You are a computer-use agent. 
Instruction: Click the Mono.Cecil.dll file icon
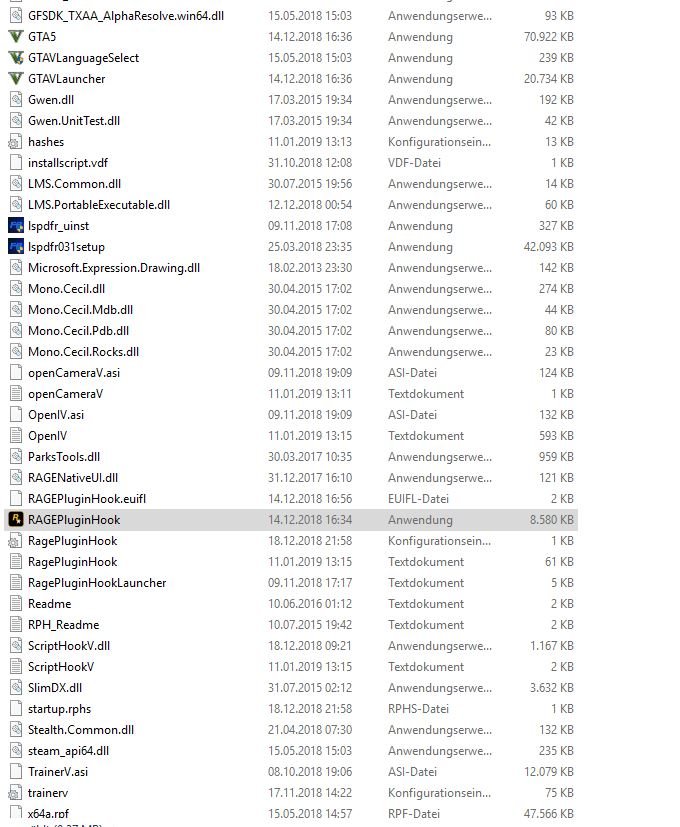point(16,289)
